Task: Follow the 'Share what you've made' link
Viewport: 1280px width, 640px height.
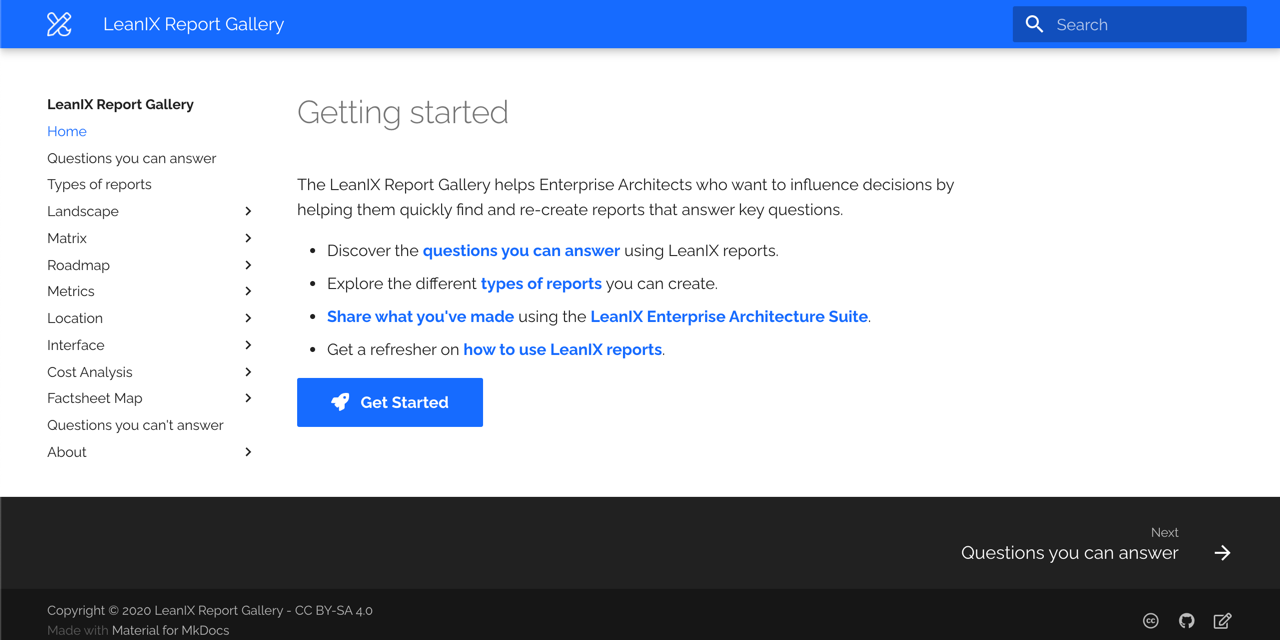Action: pyautogui.click(x=420, y=316)
